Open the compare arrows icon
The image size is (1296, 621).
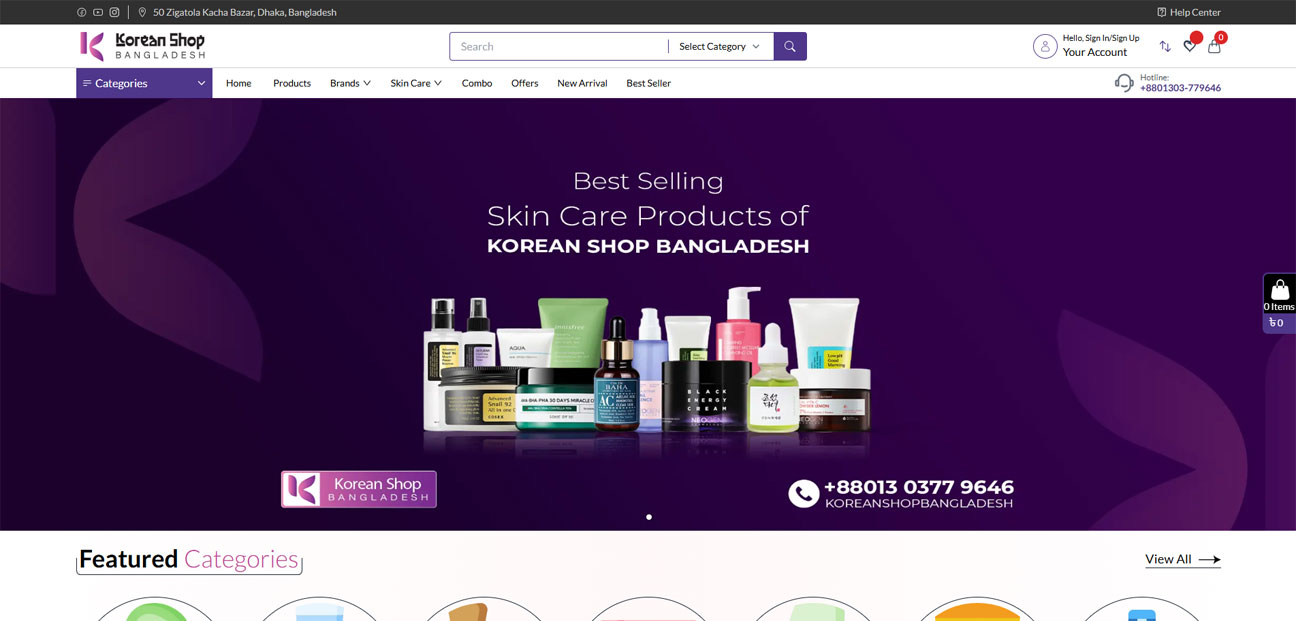[x=1165, y=46]
